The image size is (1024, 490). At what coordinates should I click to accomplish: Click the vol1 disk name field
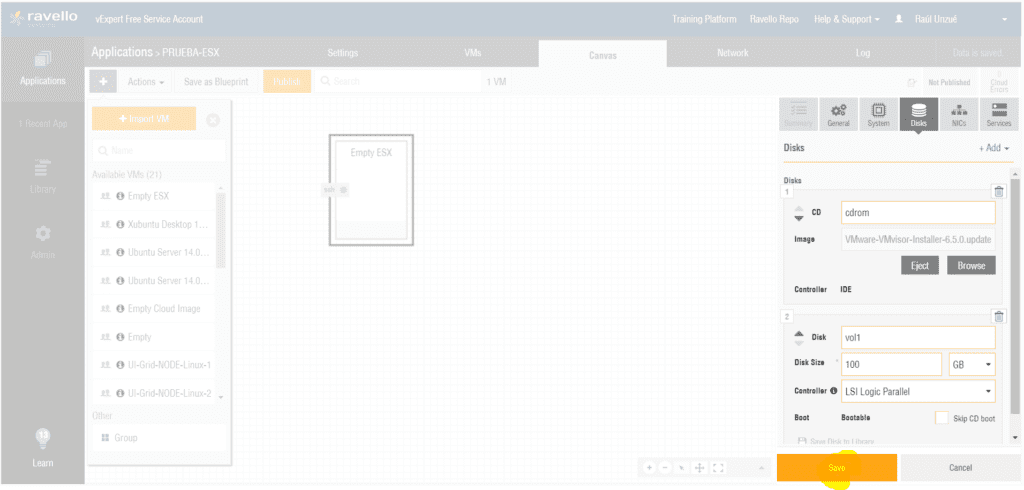coord(918,338)
